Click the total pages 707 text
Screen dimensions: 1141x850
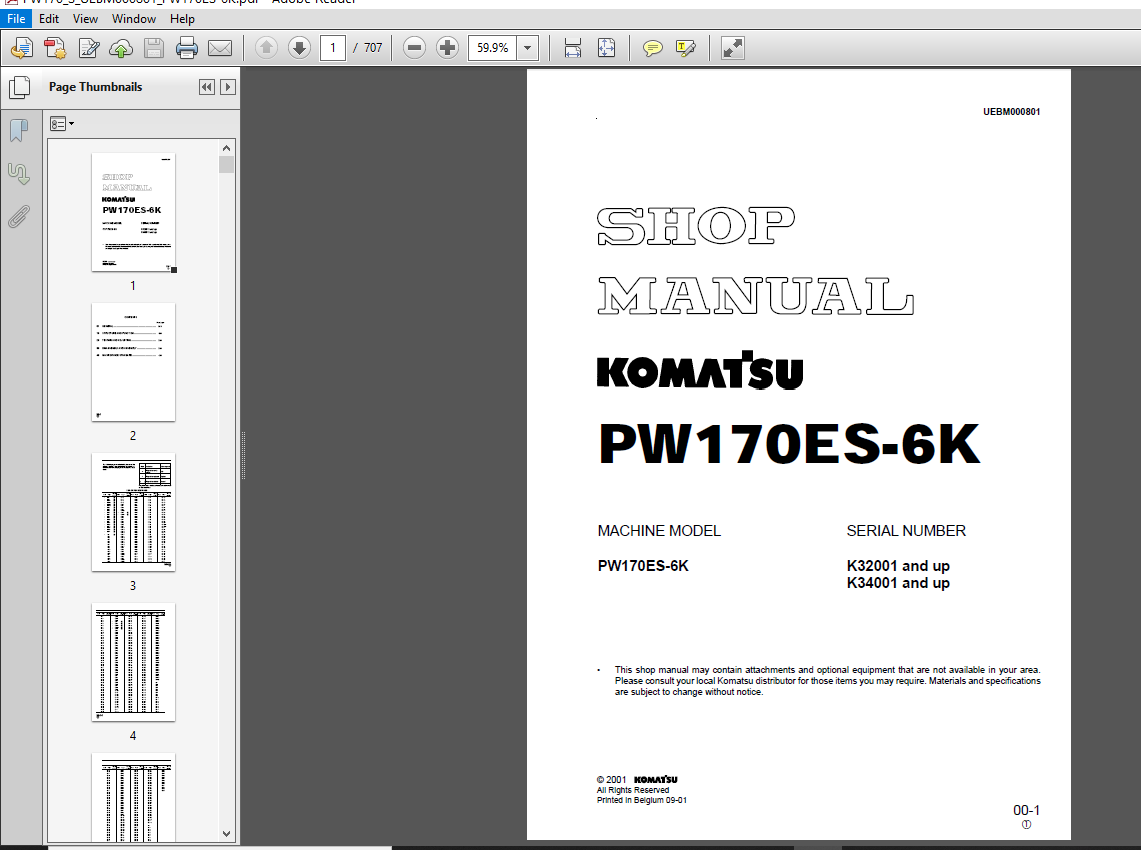[x=373, y=48]
